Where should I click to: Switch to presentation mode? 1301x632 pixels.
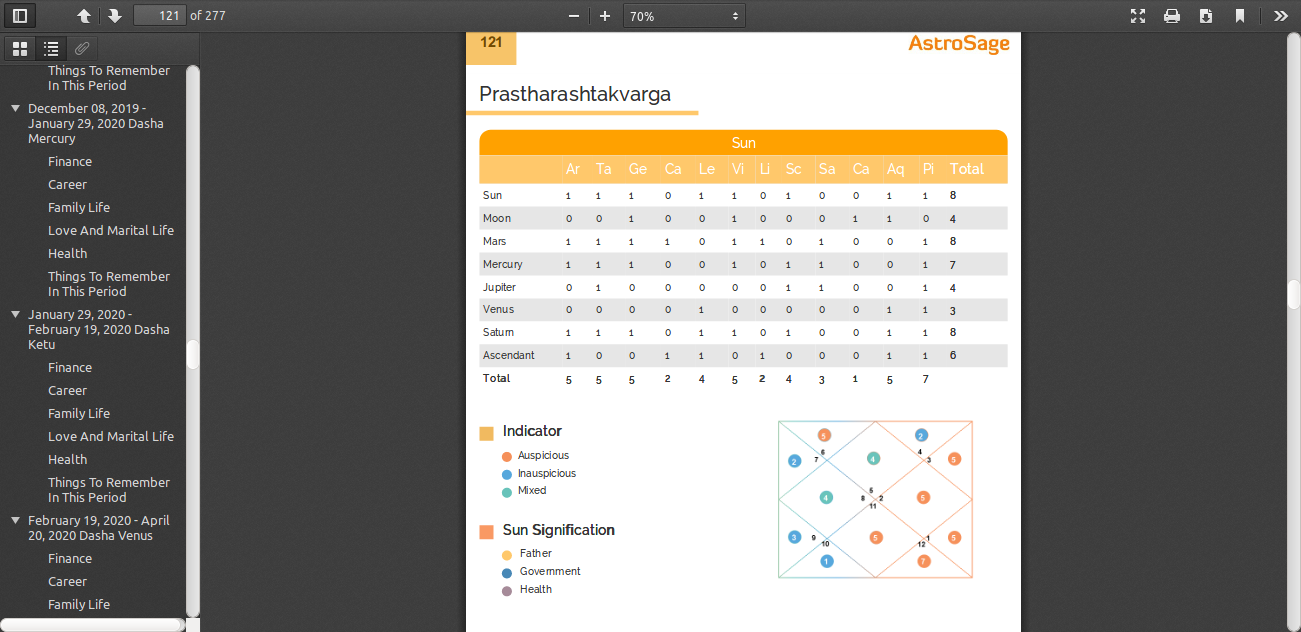tap(1138, 16)
